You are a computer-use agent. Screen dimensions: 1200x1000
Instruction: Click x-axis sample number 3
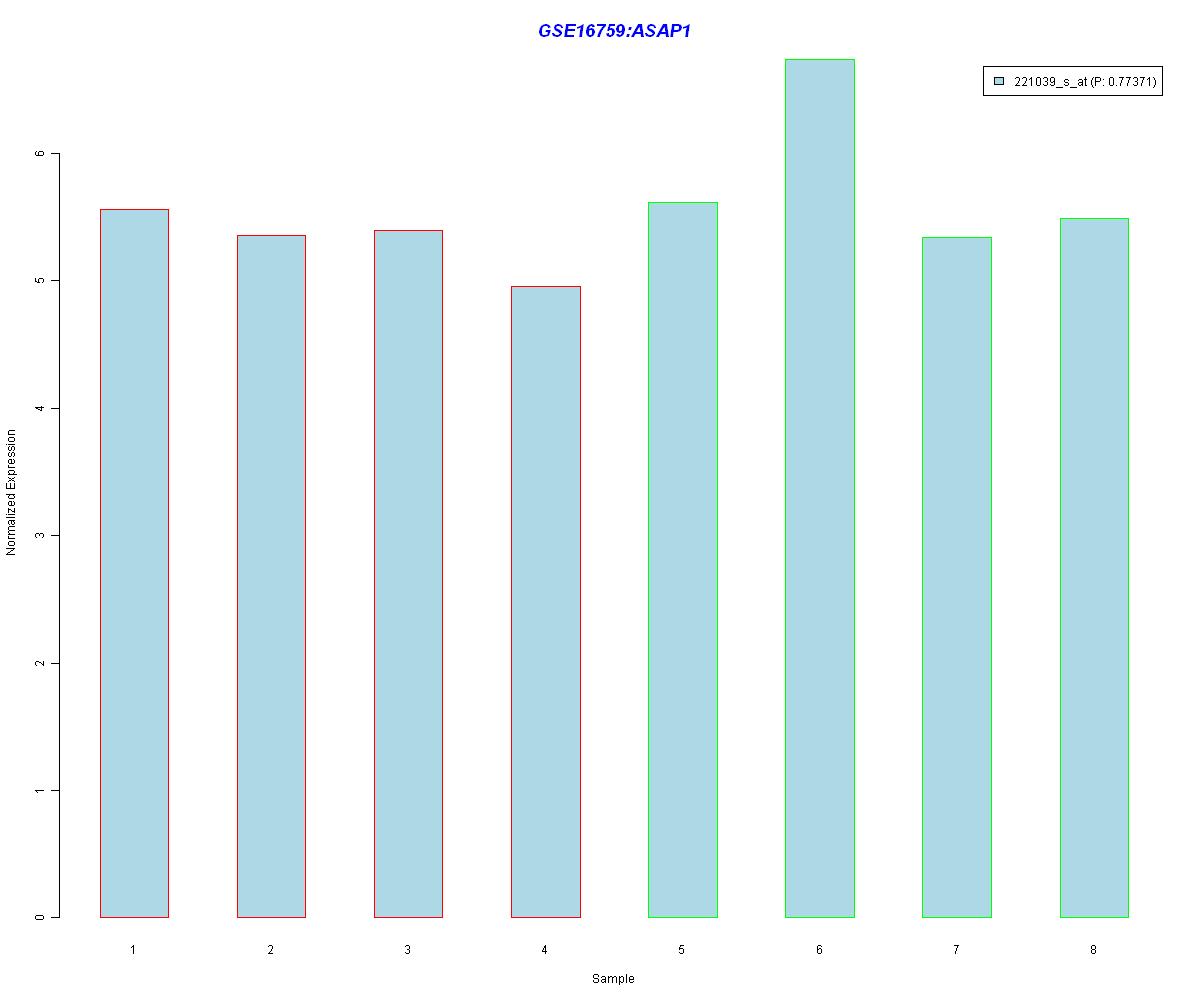coord(408,950)
